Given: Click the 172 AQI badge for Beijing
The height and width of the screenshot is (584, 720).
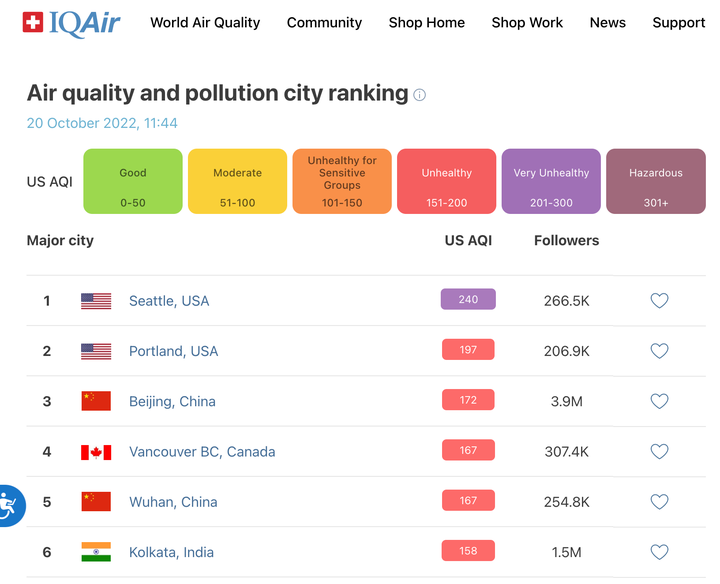Looking at the screenshot, I should click(468, 400).
